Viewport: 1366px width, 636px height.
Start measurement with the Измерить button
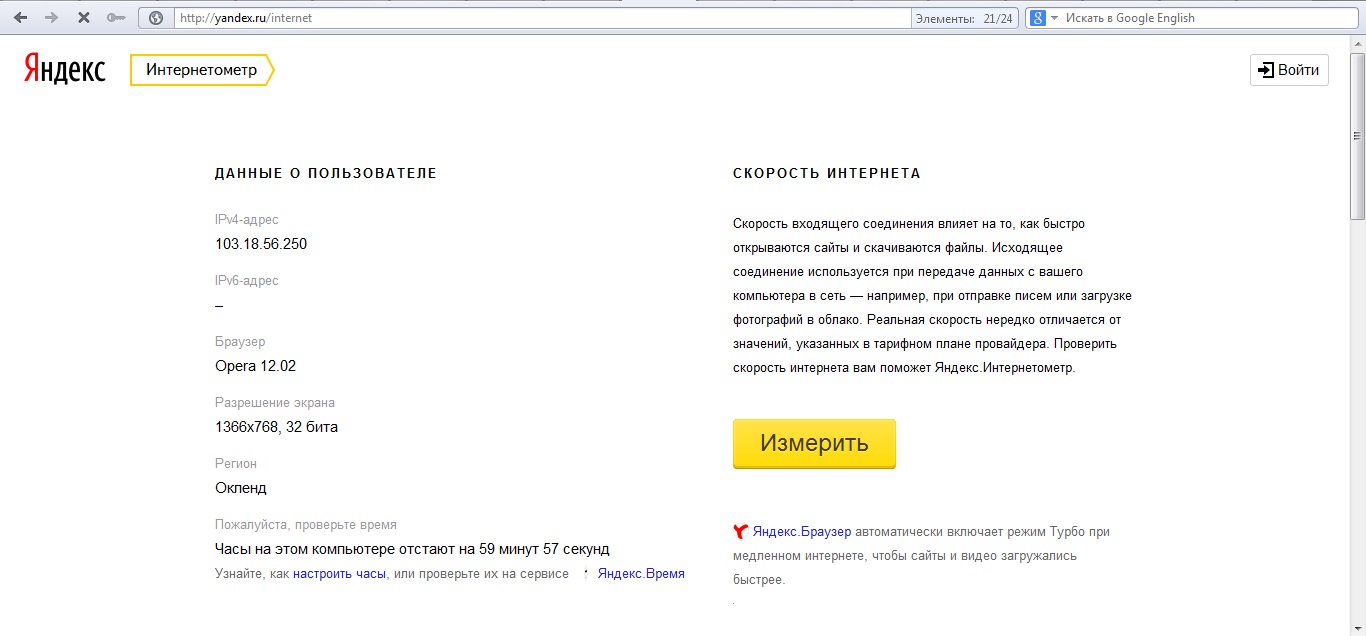814,443
